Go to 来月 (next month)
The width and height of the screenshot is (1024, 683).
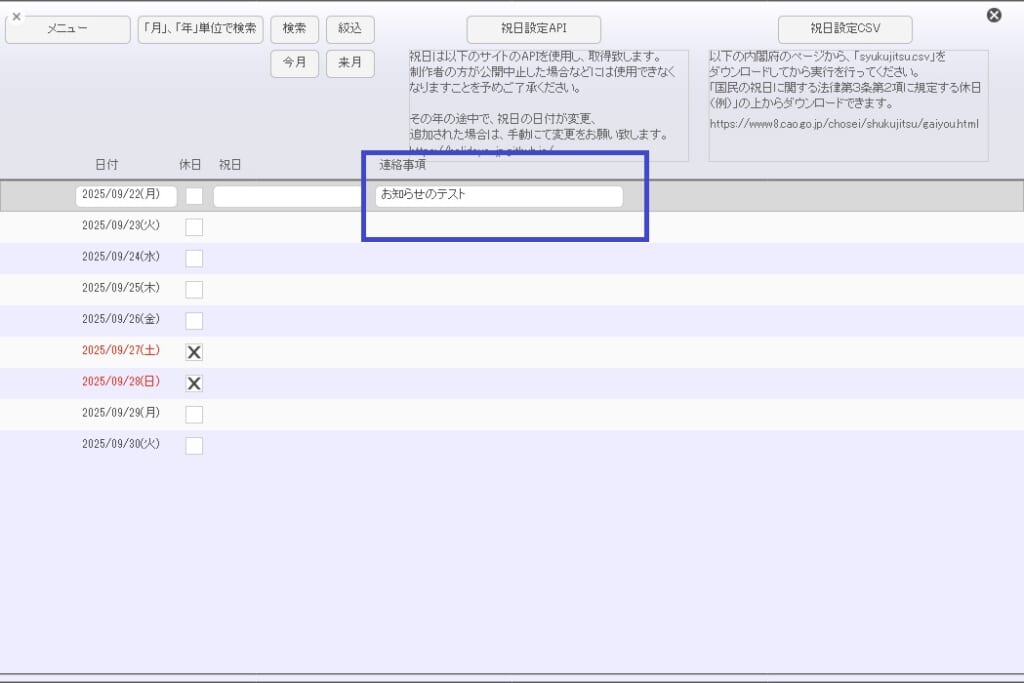pos(350,63)
